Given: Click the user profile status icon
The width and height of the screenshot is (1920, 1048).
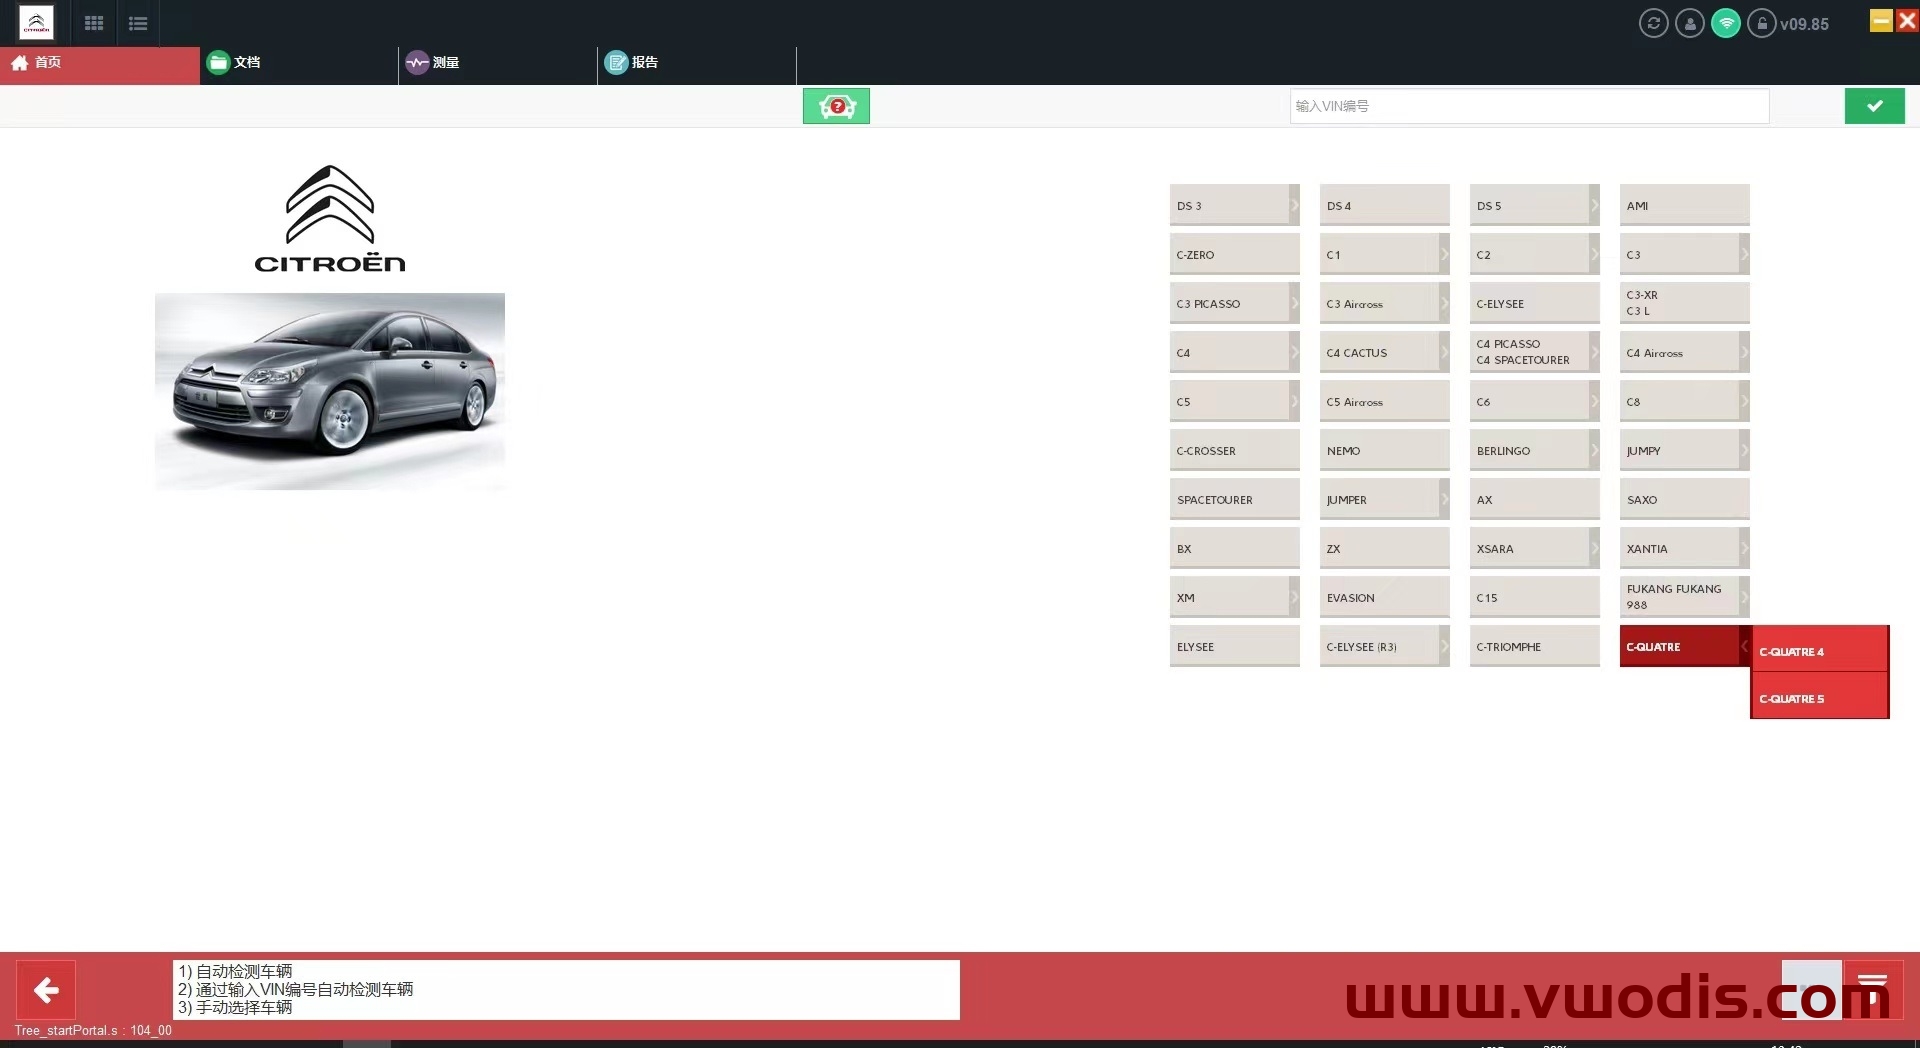Looking at the screenshot, I should [x=1690, y=23].
